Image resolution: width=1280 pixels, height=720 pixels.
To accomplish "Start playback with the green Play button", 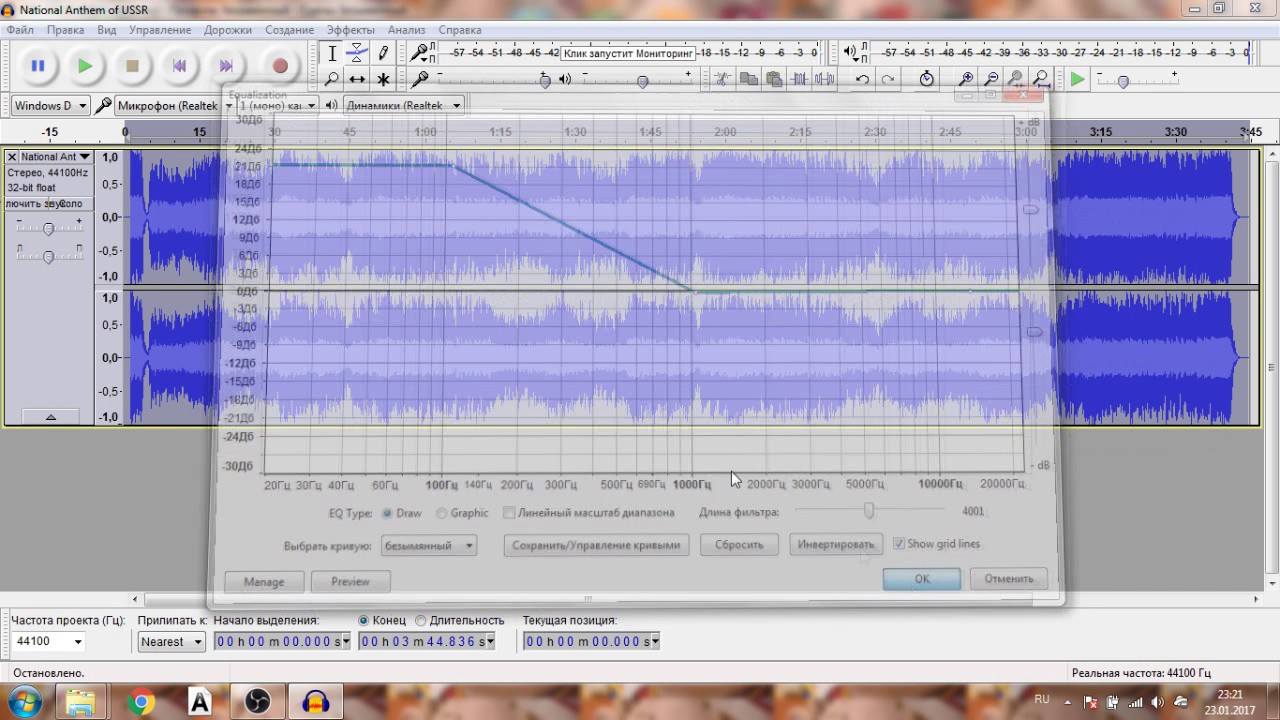I will pyautogui.click(x=85, y=66).
